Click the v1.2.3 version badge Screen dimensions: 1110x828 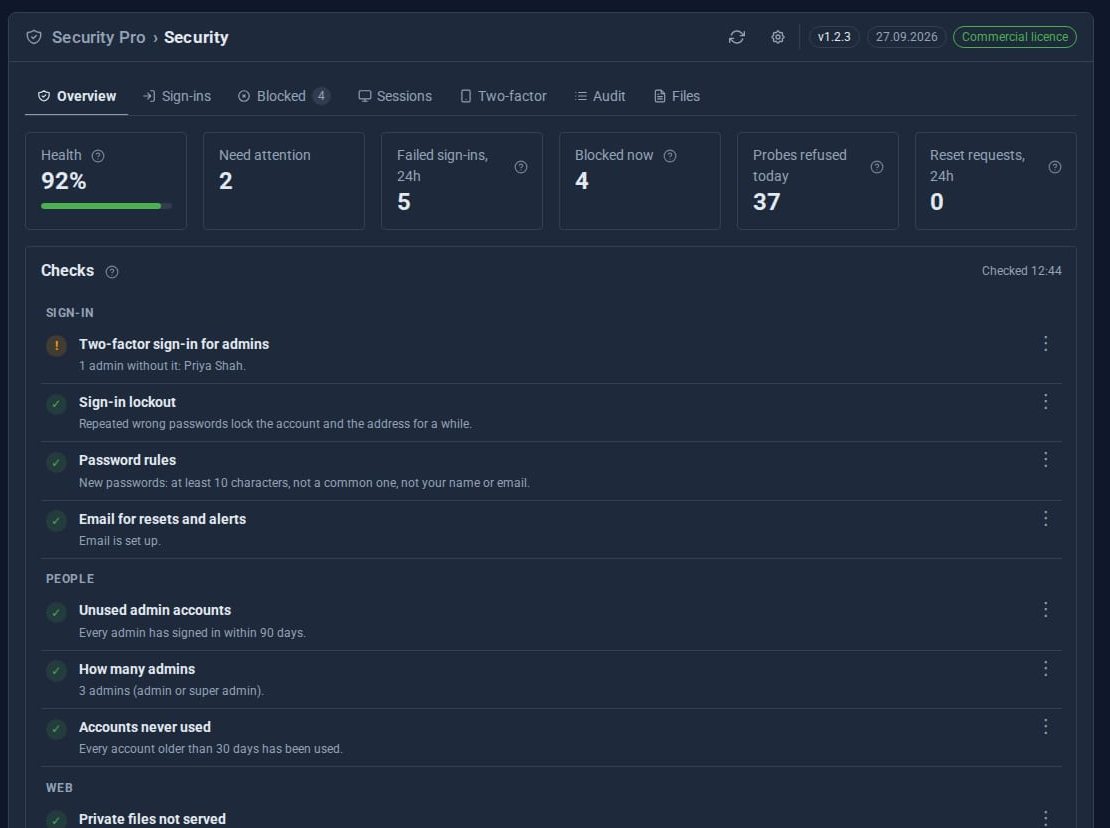point(834,37)
